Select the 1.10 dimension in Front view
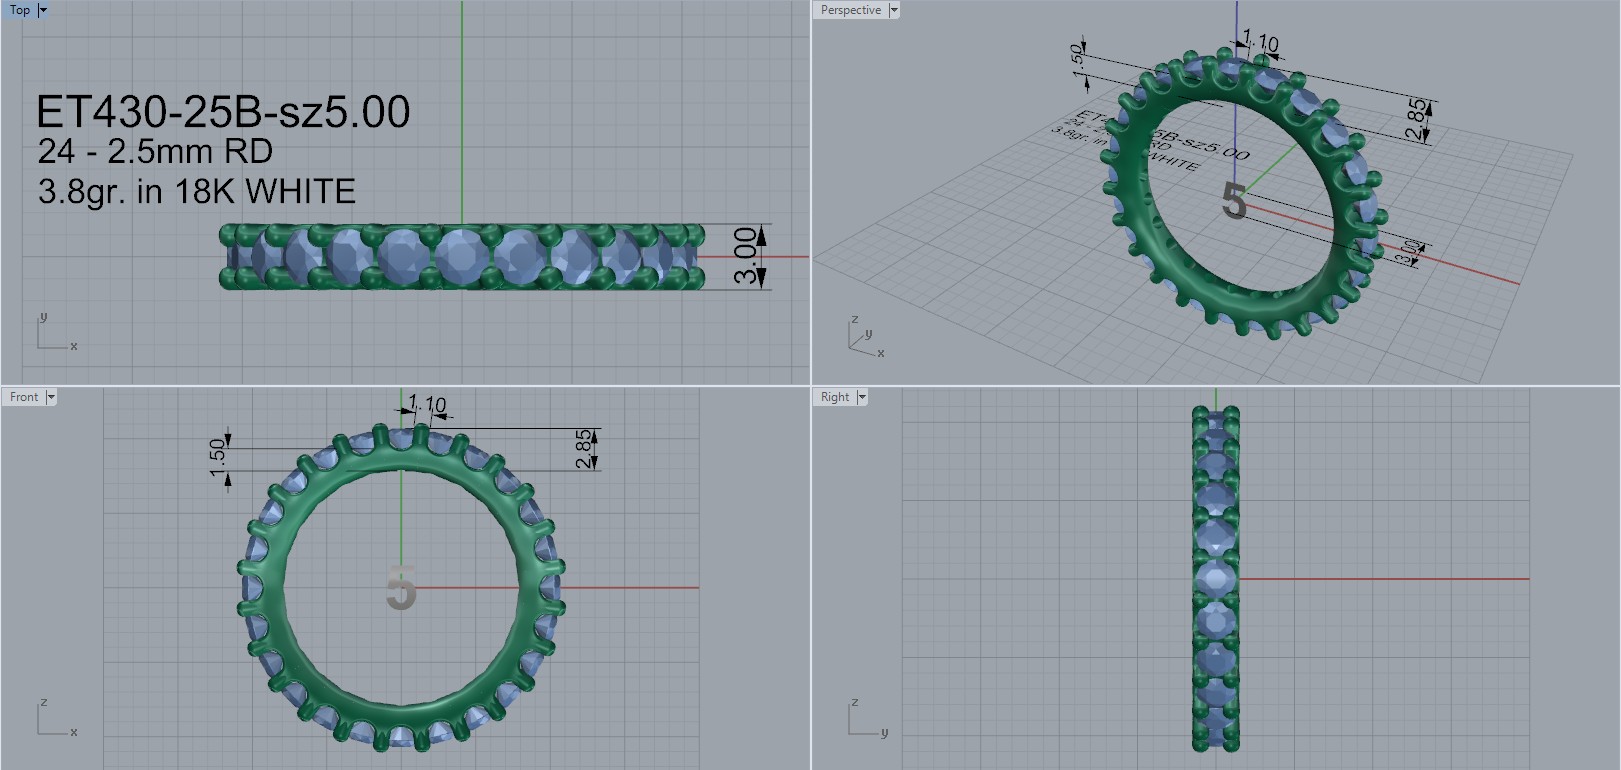Image resolution: width=1621 pixels, height=770 pixels. (428, 404)
